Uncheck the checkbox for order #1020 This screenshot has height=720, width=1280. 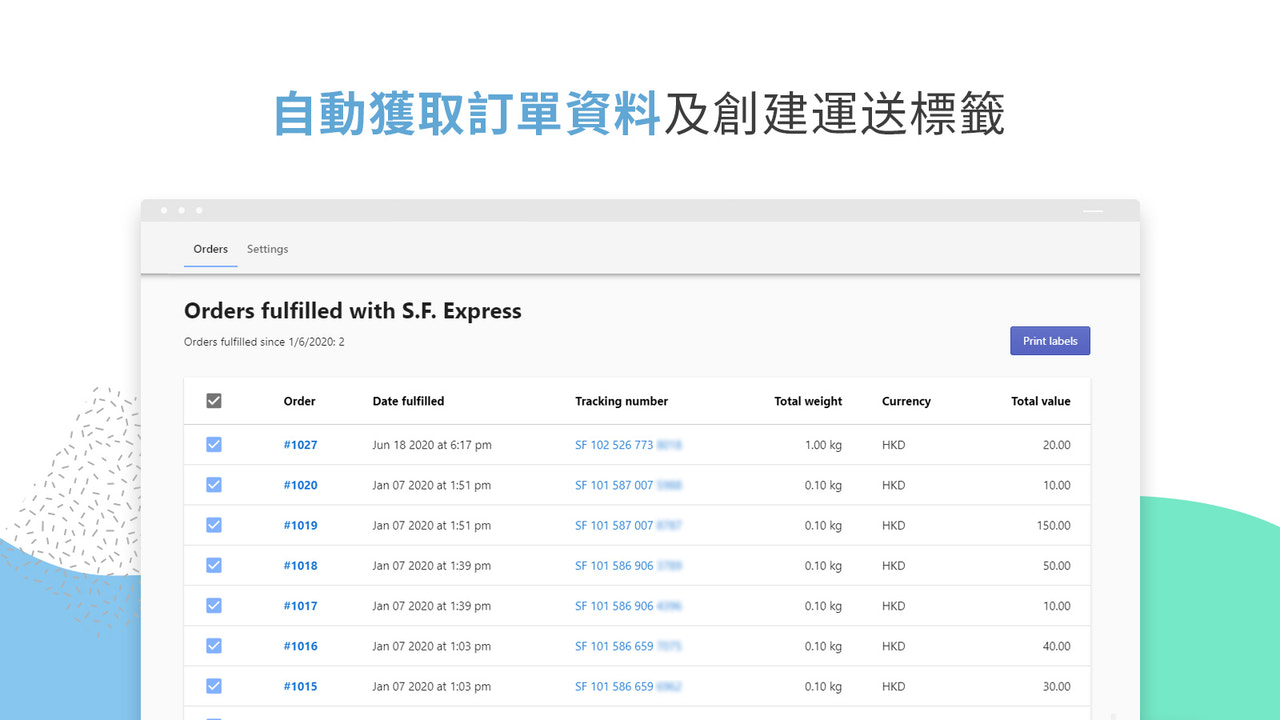214,485
